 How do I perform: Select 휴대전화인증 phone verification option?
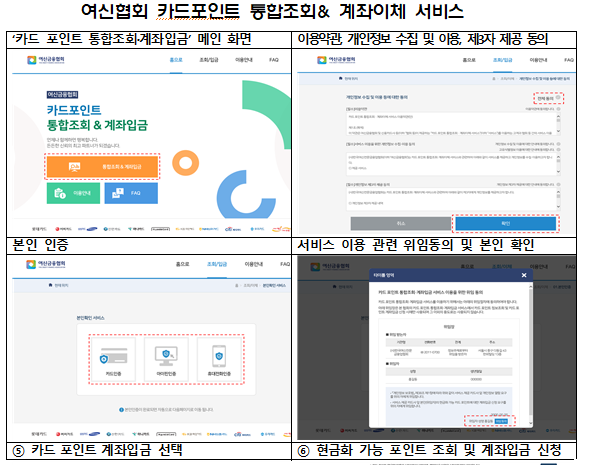[219, 359]
